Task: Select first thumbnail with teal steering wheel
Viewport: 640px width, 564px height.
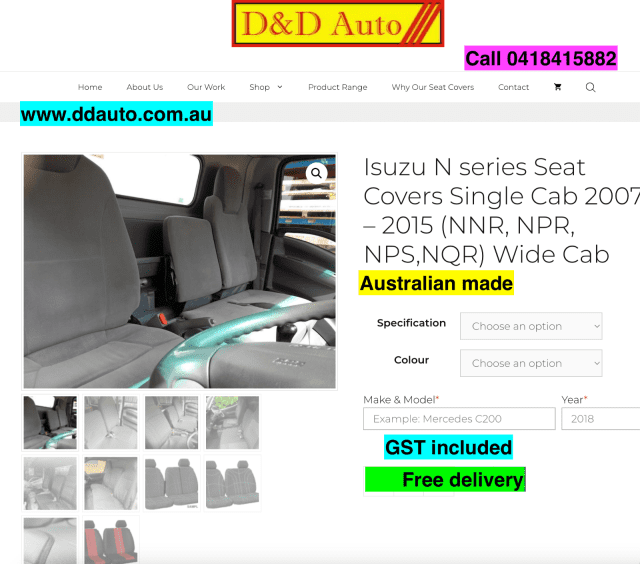Action: pos(50,422)
